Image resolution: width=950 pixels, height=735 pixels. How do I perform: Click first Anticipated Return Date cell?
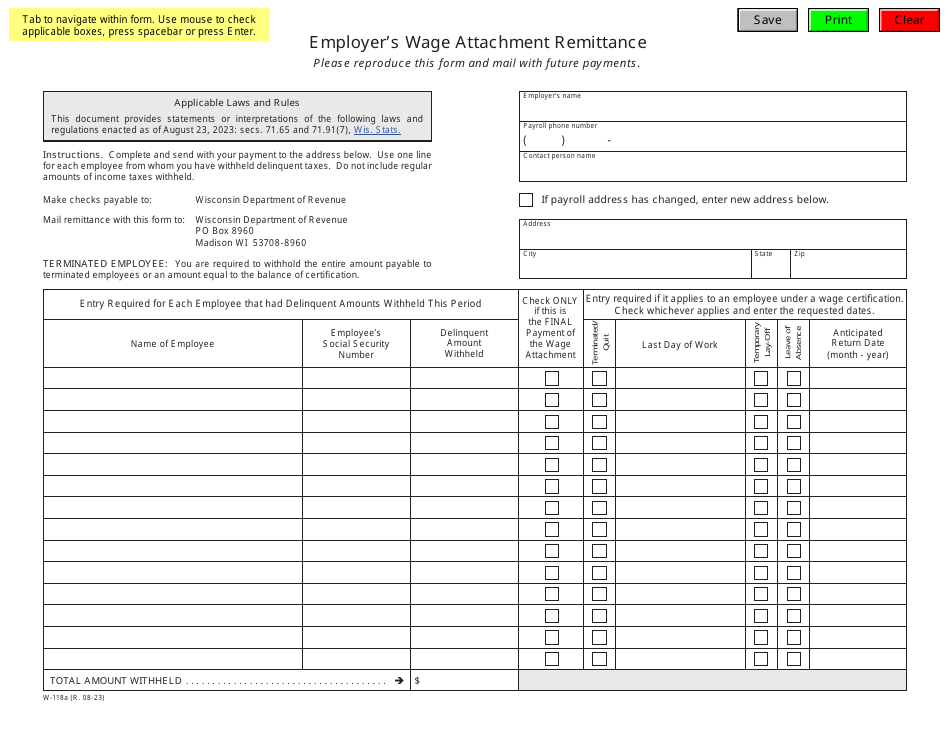tap(857, 378)
